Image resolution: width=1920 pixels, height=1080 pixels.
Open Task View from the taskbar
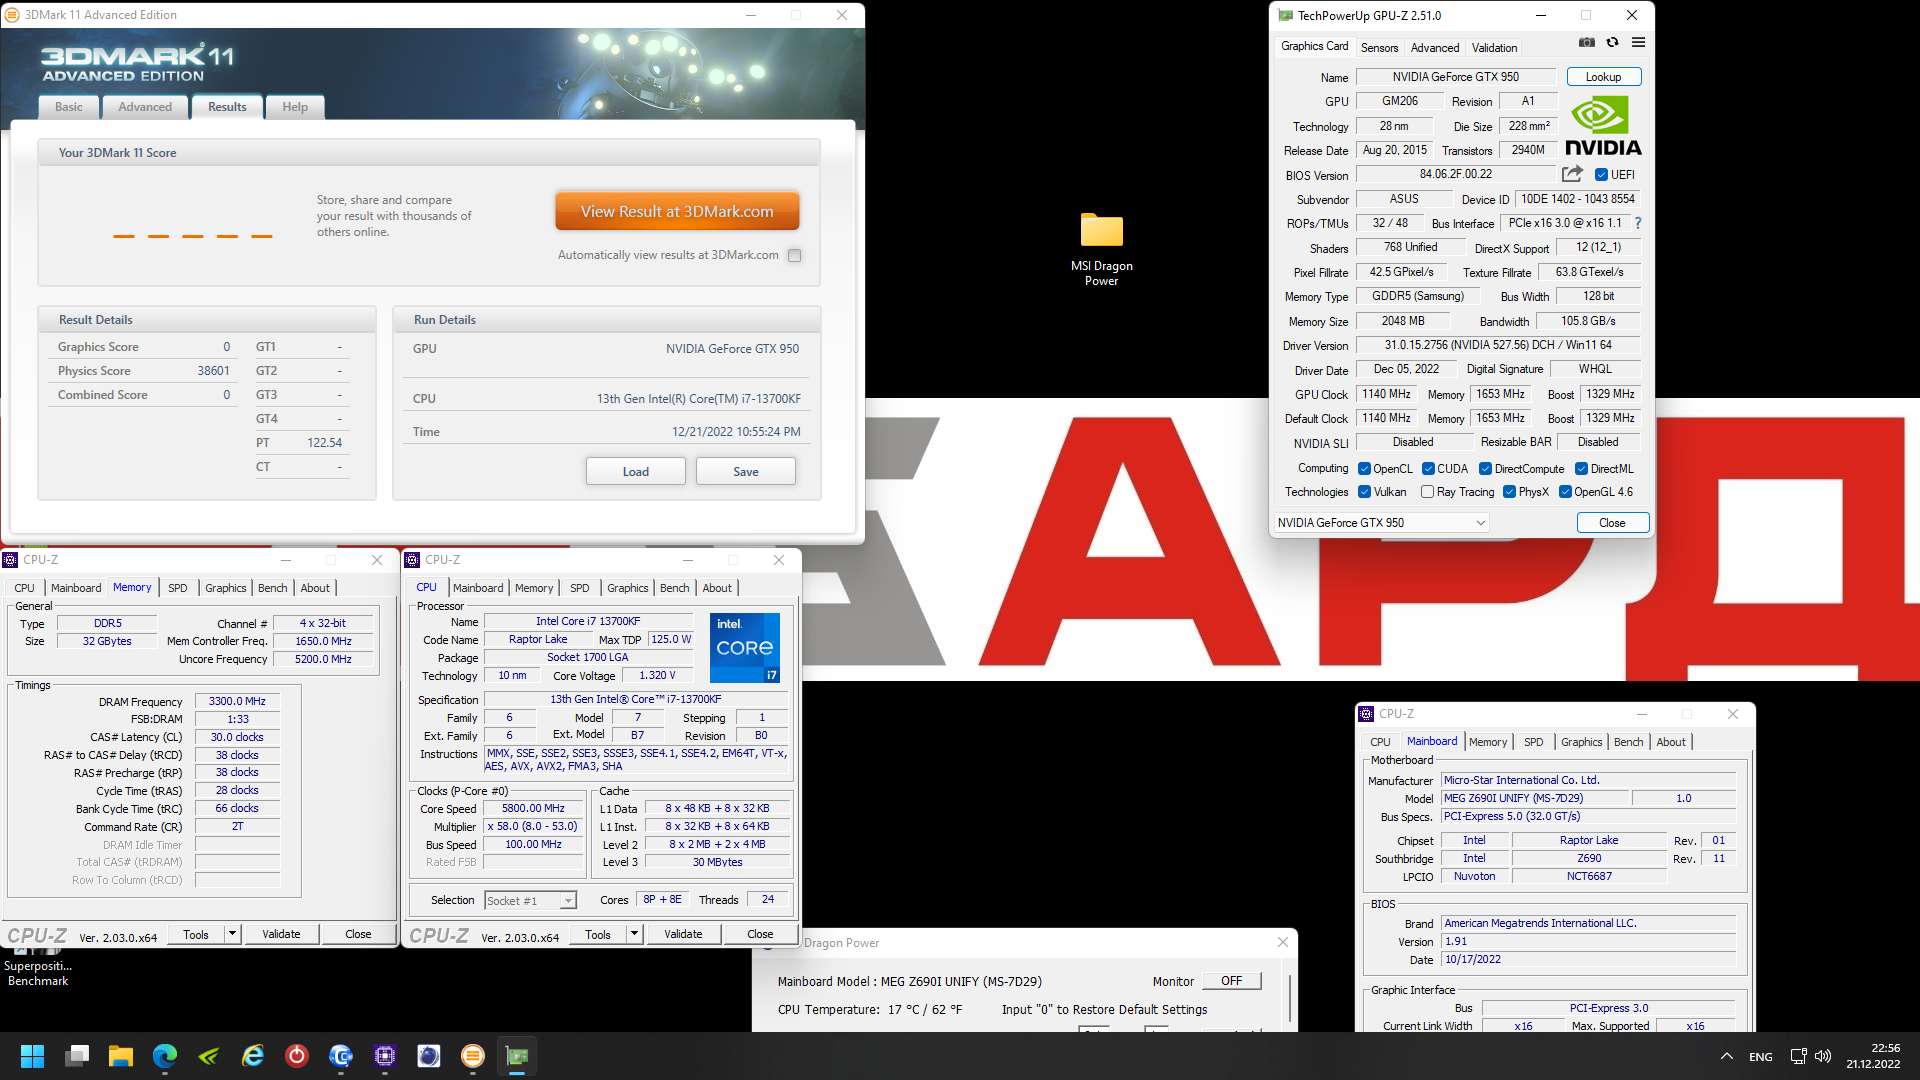click(77, 1056)
